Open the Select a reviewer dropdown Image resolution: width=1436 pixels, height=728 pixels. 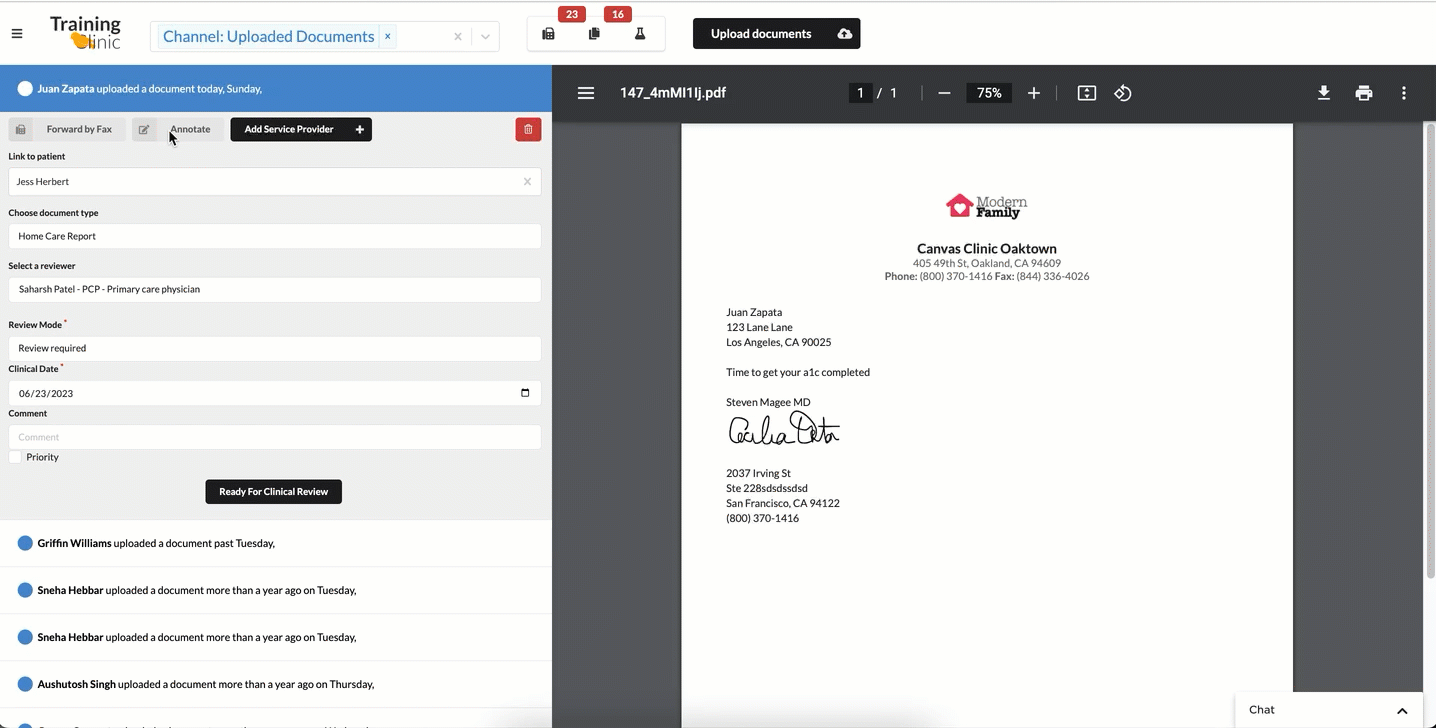pyautogui.click(x=274, y=289)
